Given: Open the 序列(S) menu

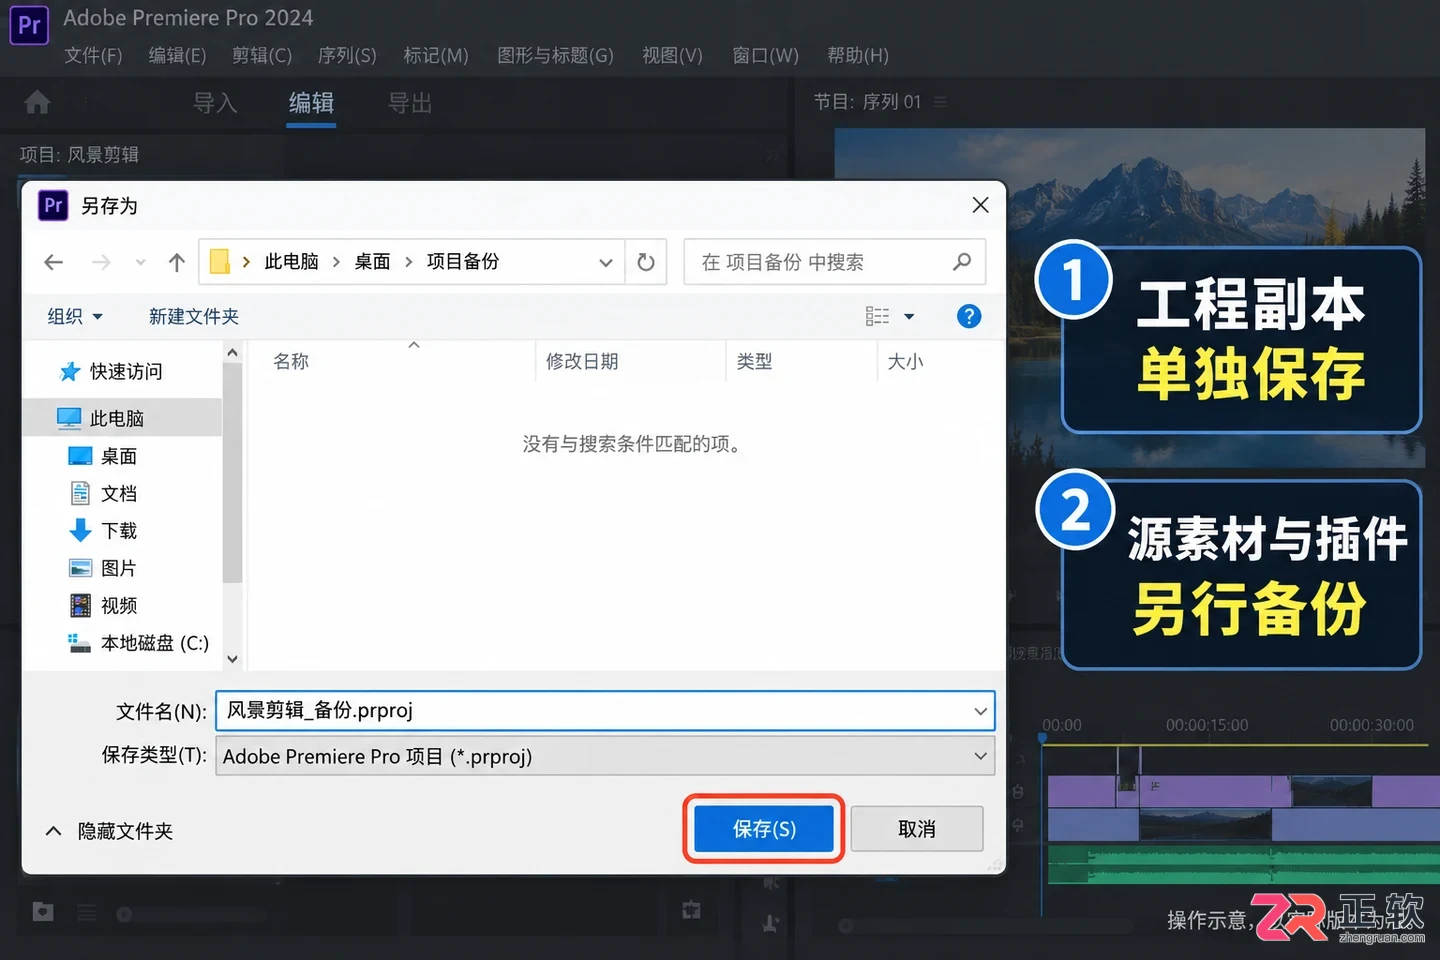Looking at the screenshot, I should [x=347, y=55].
